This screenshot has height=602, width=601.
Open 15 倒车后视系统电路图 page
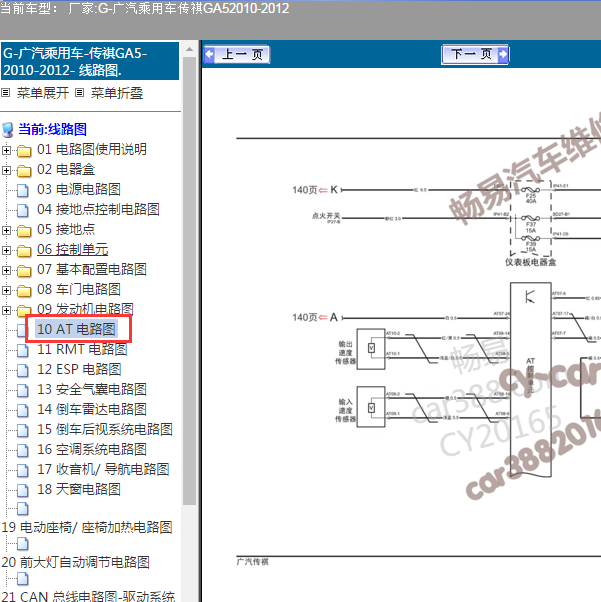click(105, 429)
